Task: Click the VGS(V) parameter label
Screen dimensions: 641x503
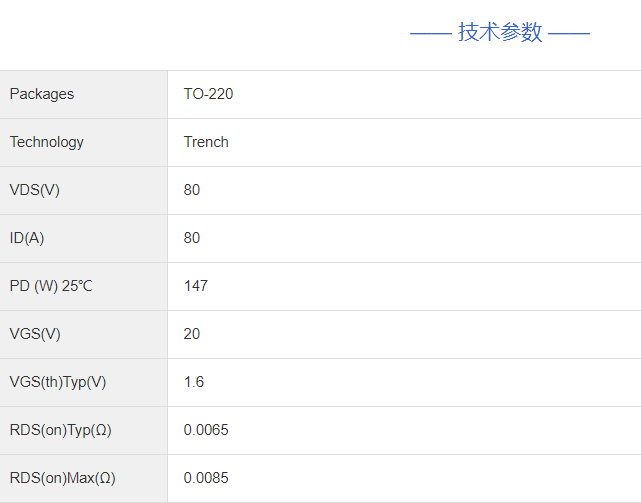Action: 35,334
